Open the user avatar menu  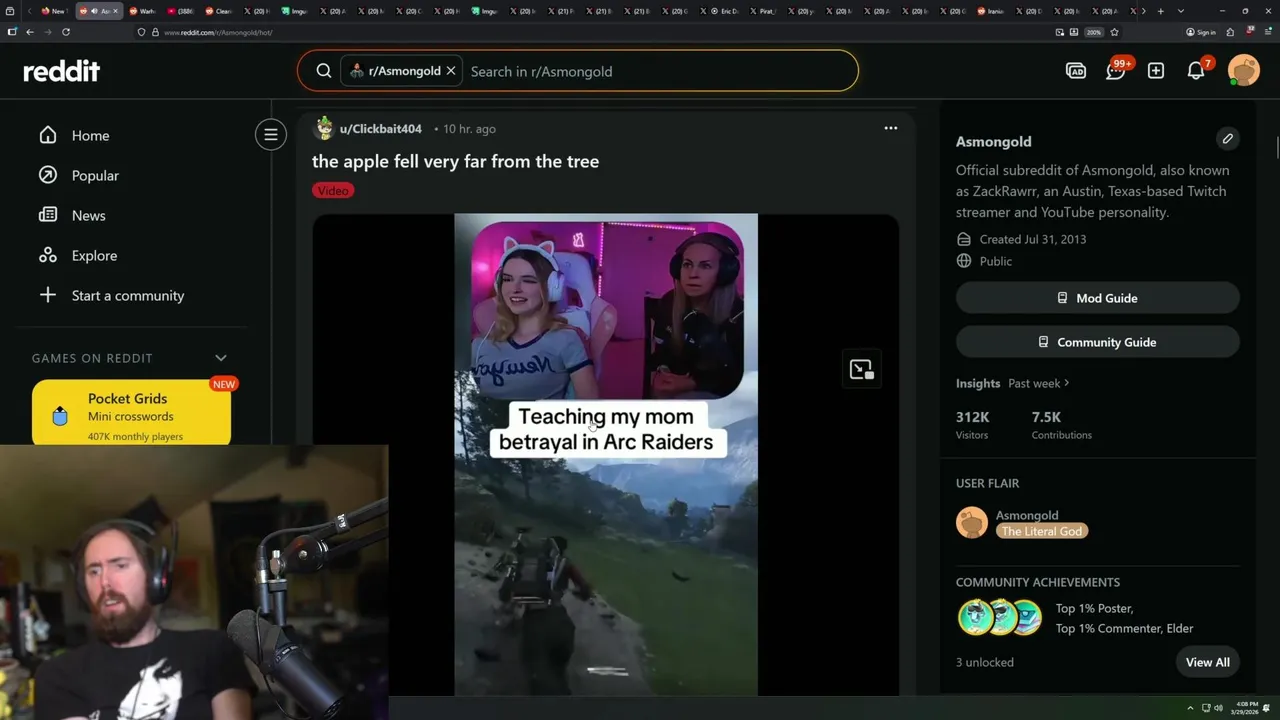(x=1244, y=71)
